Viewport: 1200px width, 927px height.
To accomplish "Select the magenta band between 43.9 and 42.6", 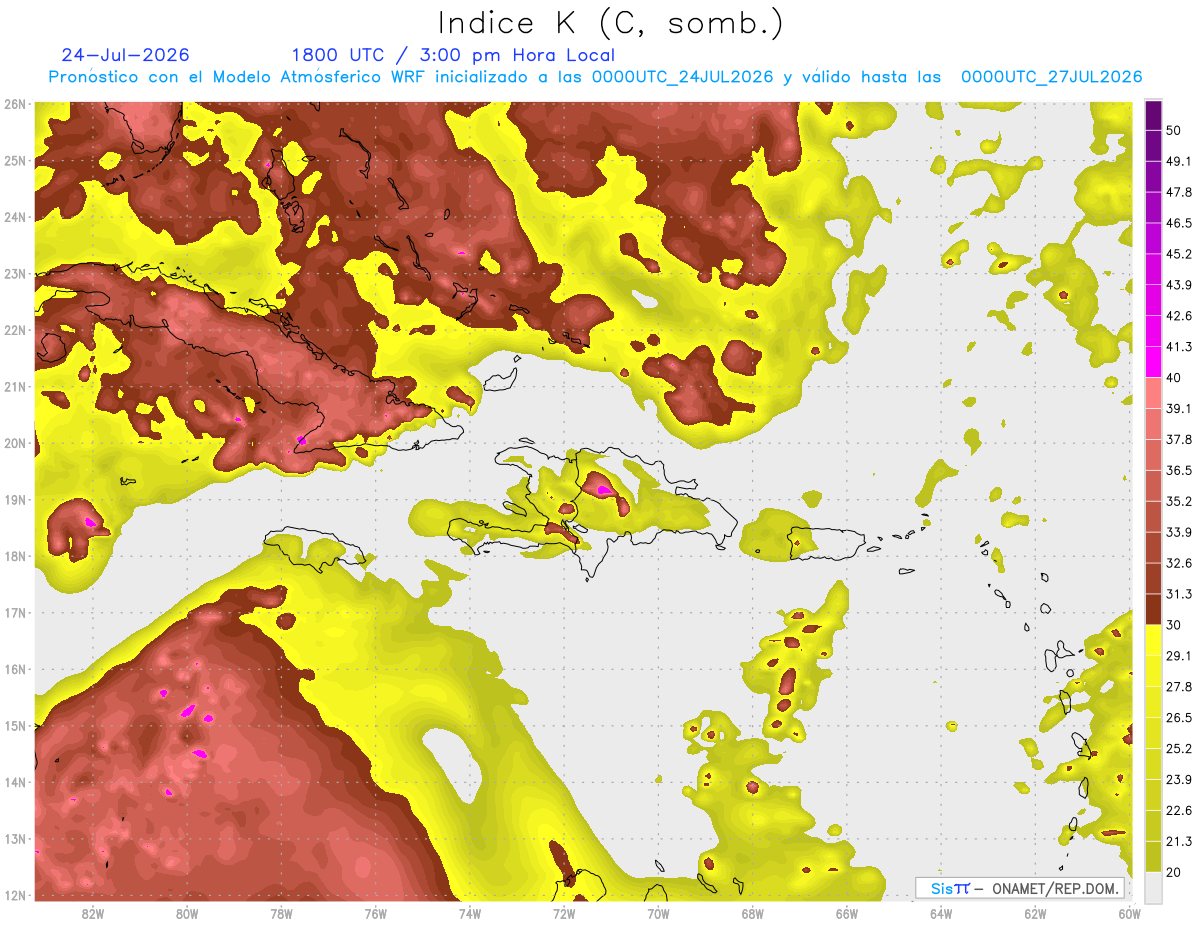I will click(1153, 301).
